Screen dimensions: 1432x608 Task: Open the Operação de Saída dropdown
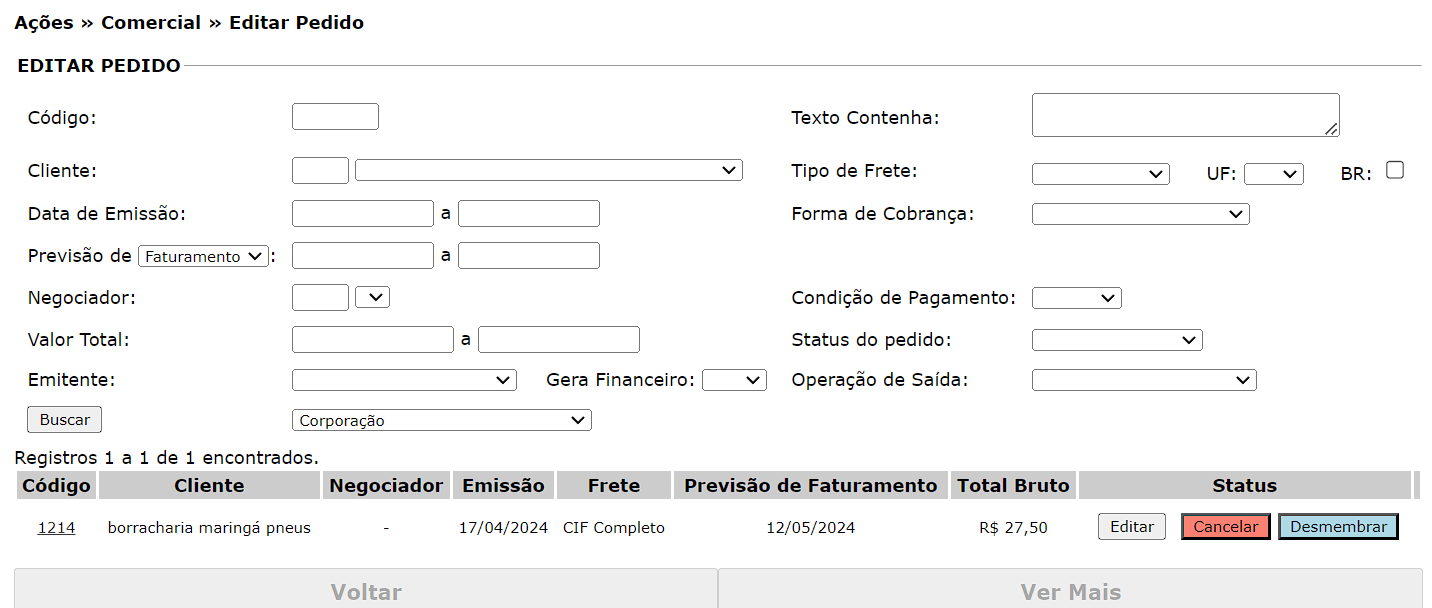[x=1143, y=380]
